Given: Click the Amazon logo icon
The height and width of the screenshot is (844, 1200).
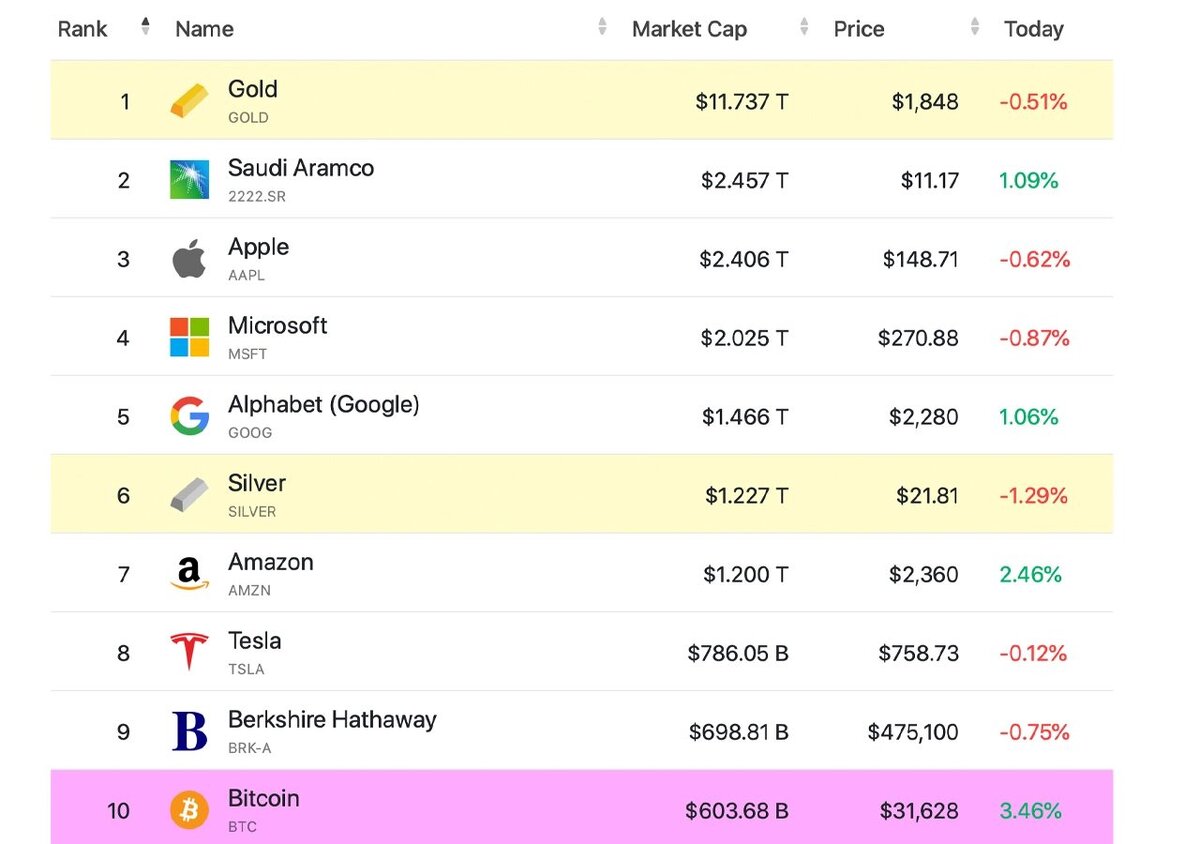Looking at the screenshot, I should tap(189, 574).
